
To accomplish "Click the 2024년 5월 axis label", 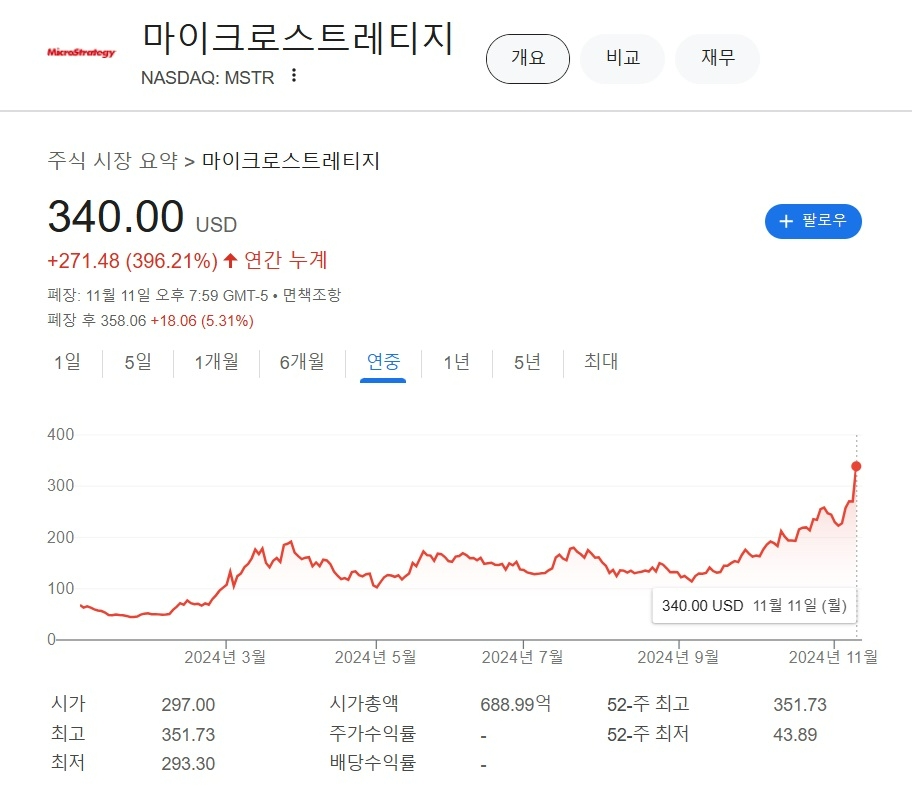I will (x=375, y=658).
